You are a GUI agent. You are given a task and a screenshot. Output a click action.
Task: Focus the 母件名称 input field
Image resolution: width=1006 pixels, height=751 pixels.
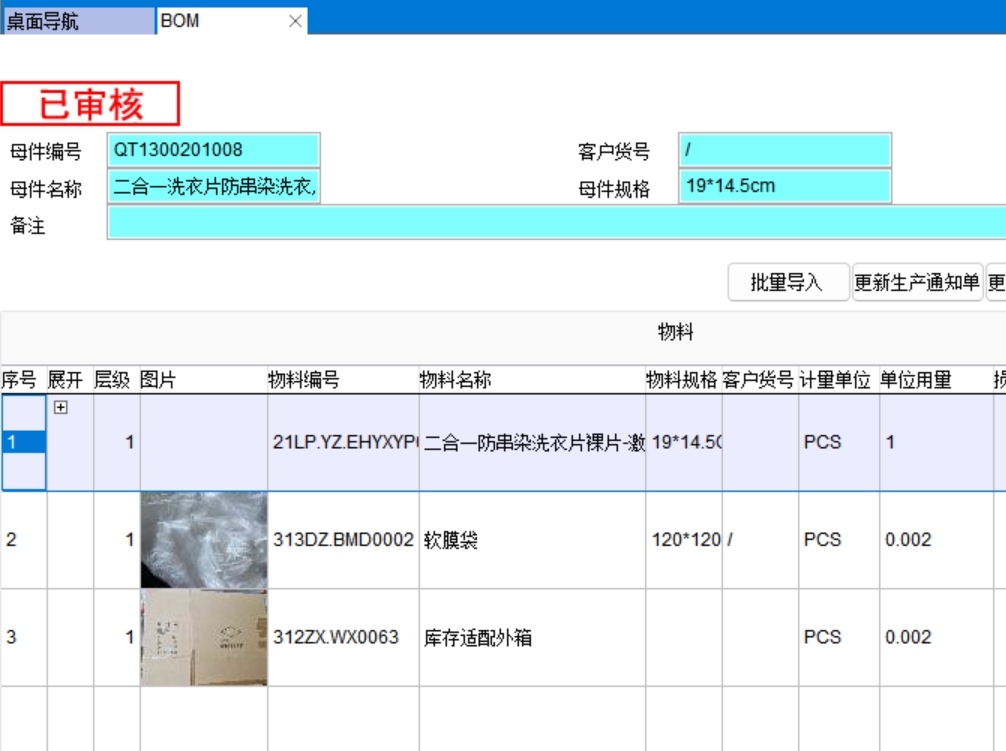(x=214, y=187)
